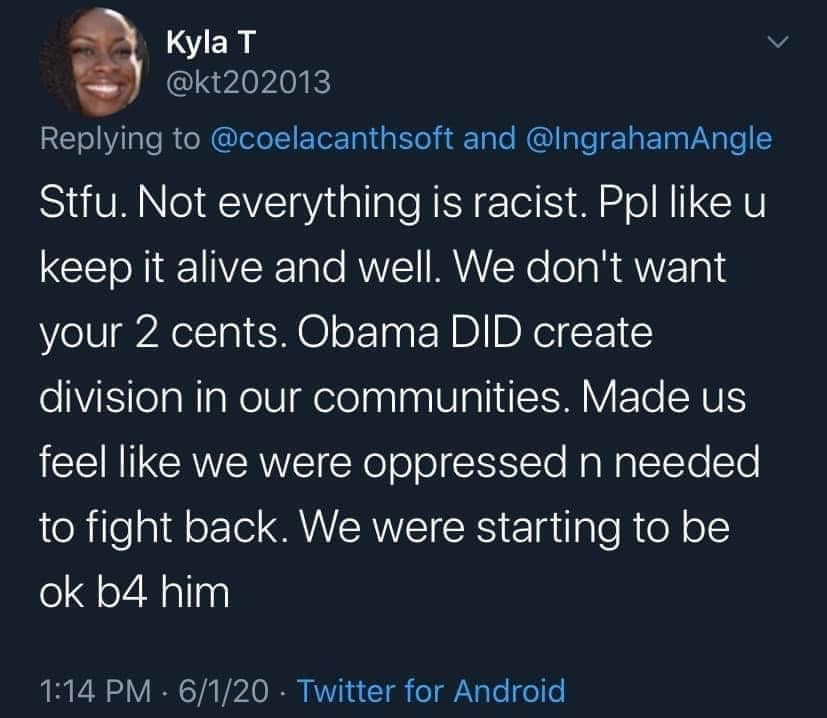Open Kyla T's profile picture
The height and width of the screenshot is (718, 827).
(94, 62)
